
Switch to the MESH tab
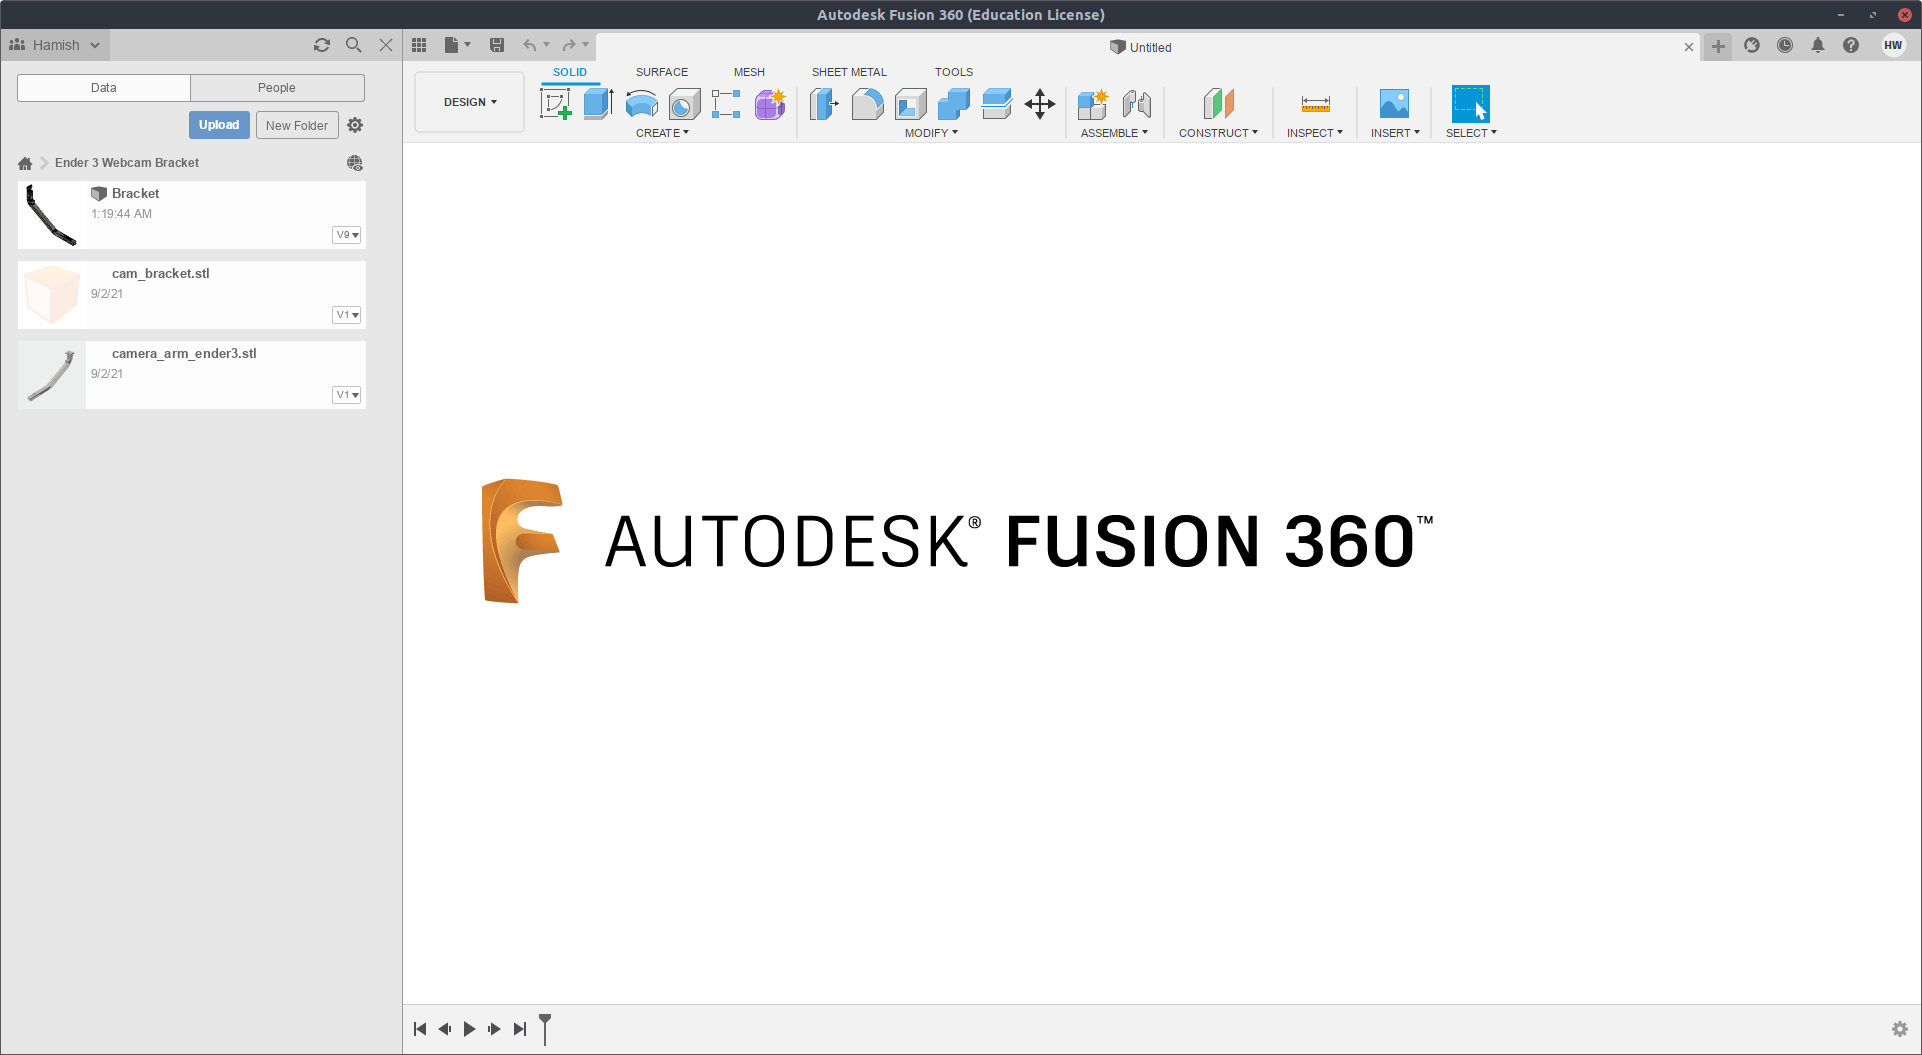click(x=749, y=72)
